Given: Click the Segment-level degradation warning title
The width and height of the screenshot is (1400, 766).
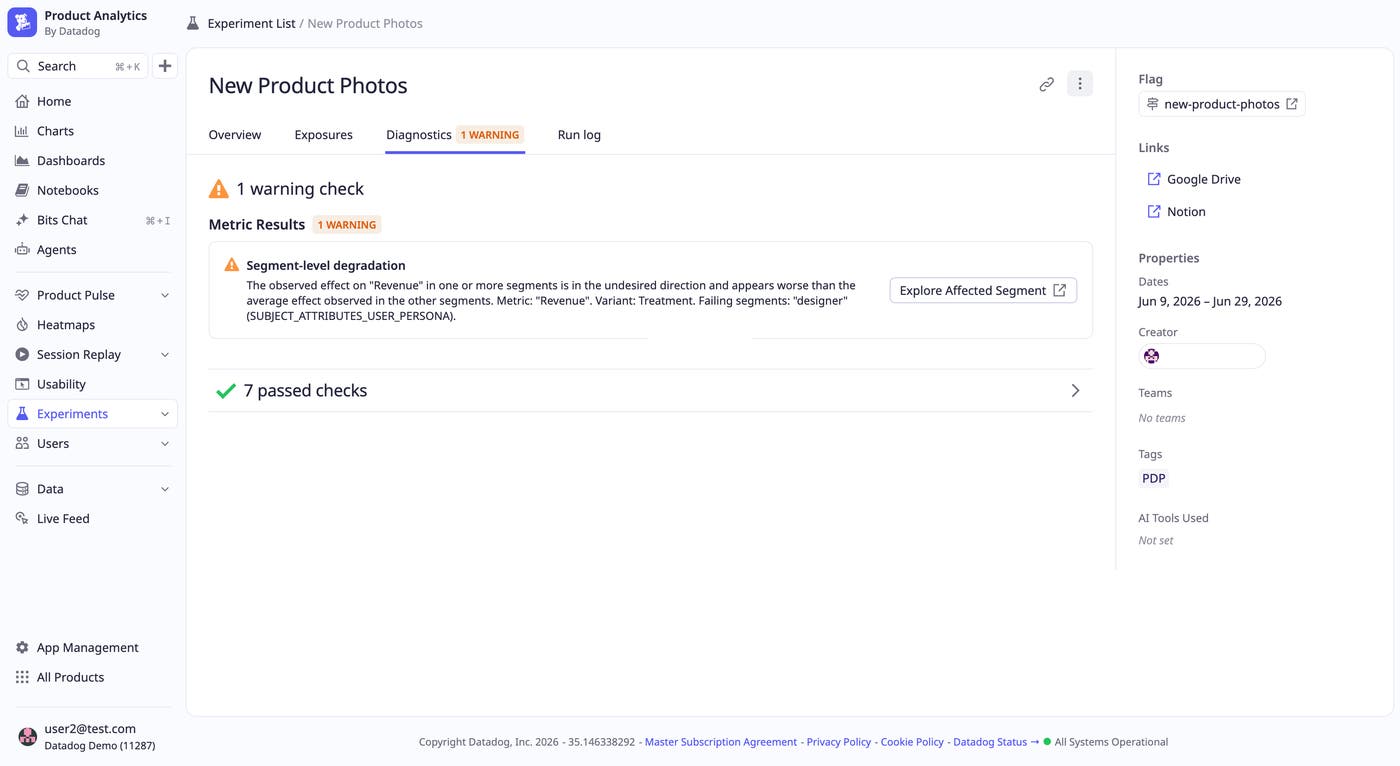Looking at the screenshot, I should click(326, 265).
